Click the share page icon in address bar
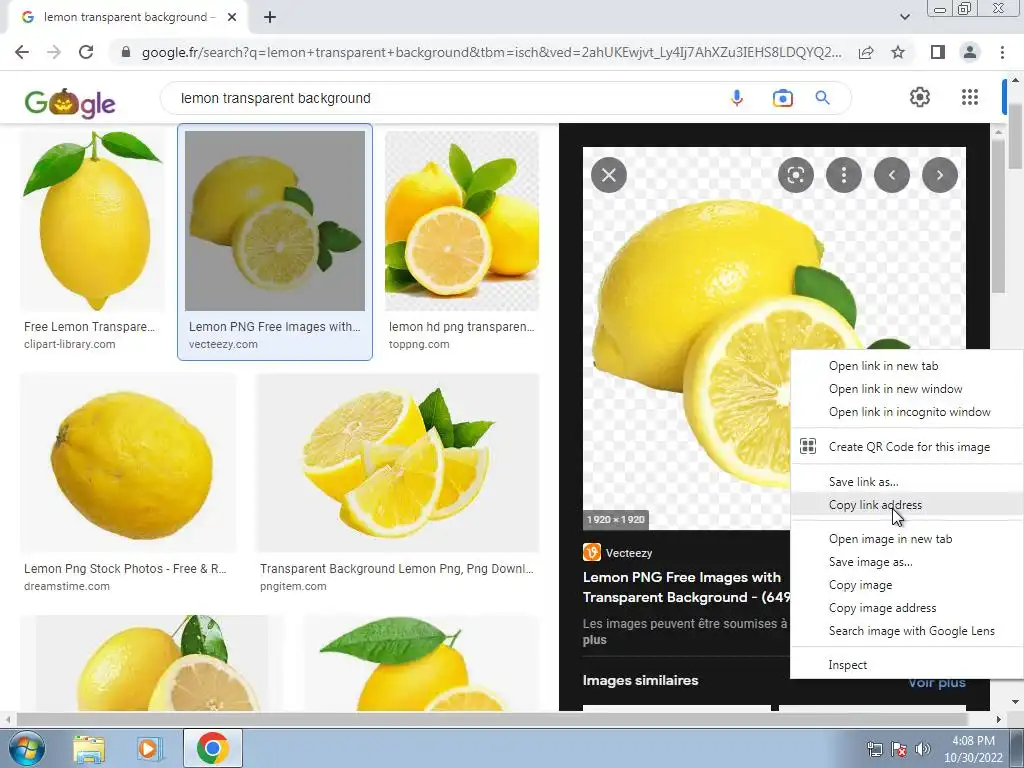The image size is (1024, 768). [x=866, y=52]
